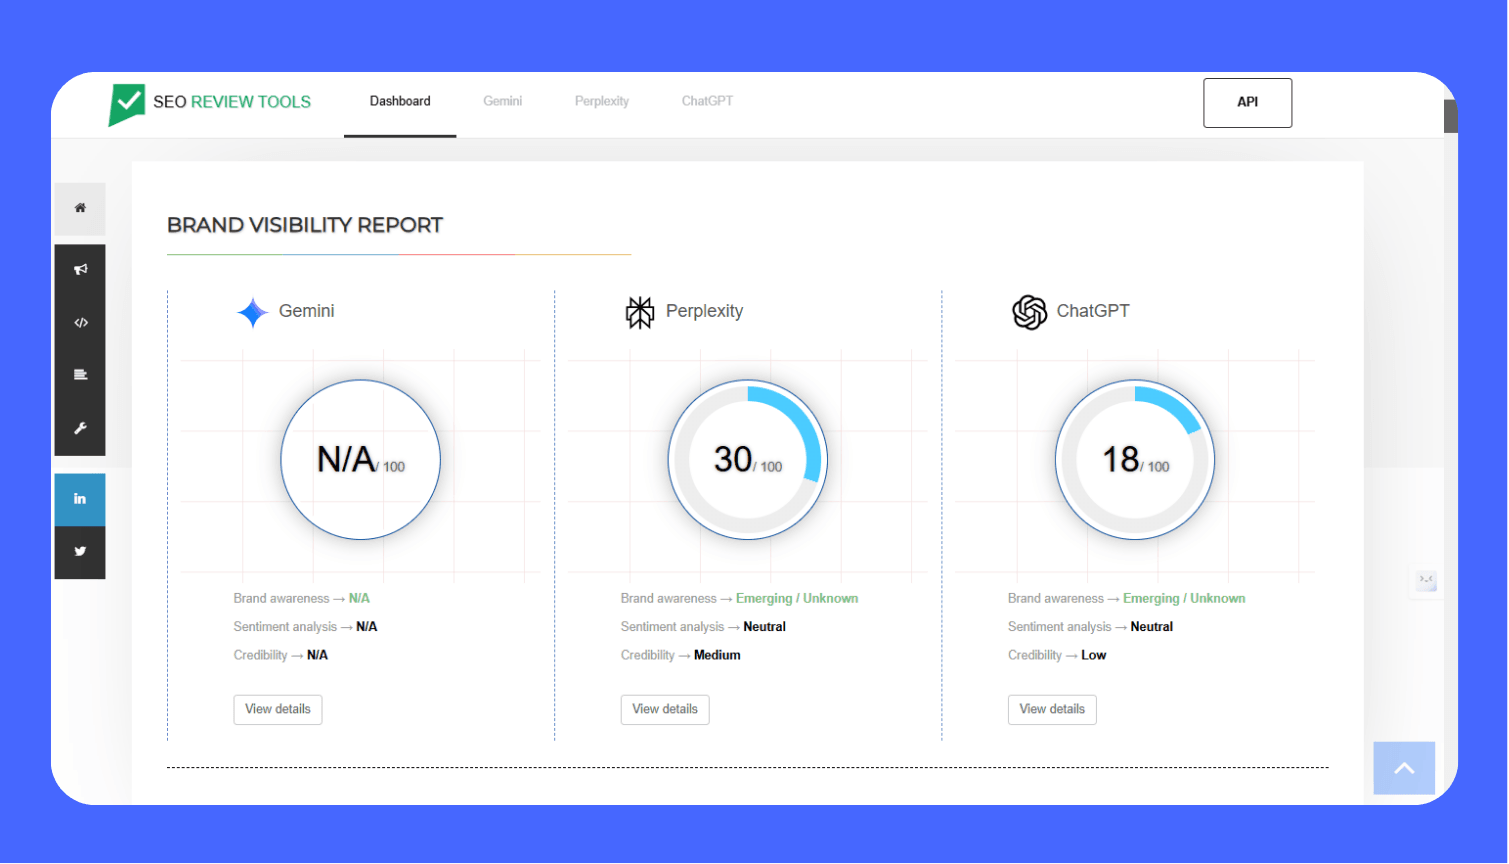Click the Perplexity card title text

(x=705, y=311)
